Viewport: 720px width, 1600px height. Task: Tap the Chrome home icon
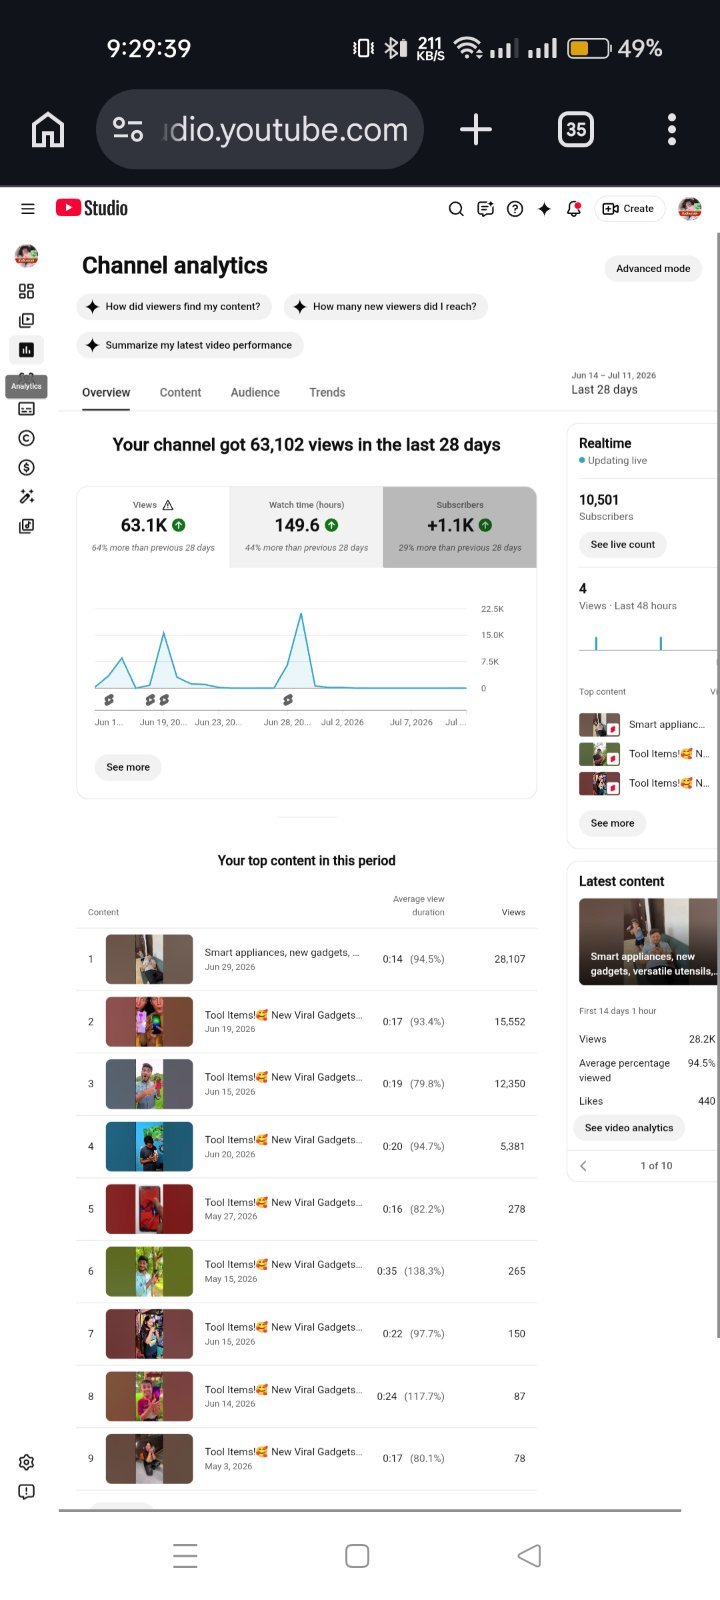click(48, 129)
